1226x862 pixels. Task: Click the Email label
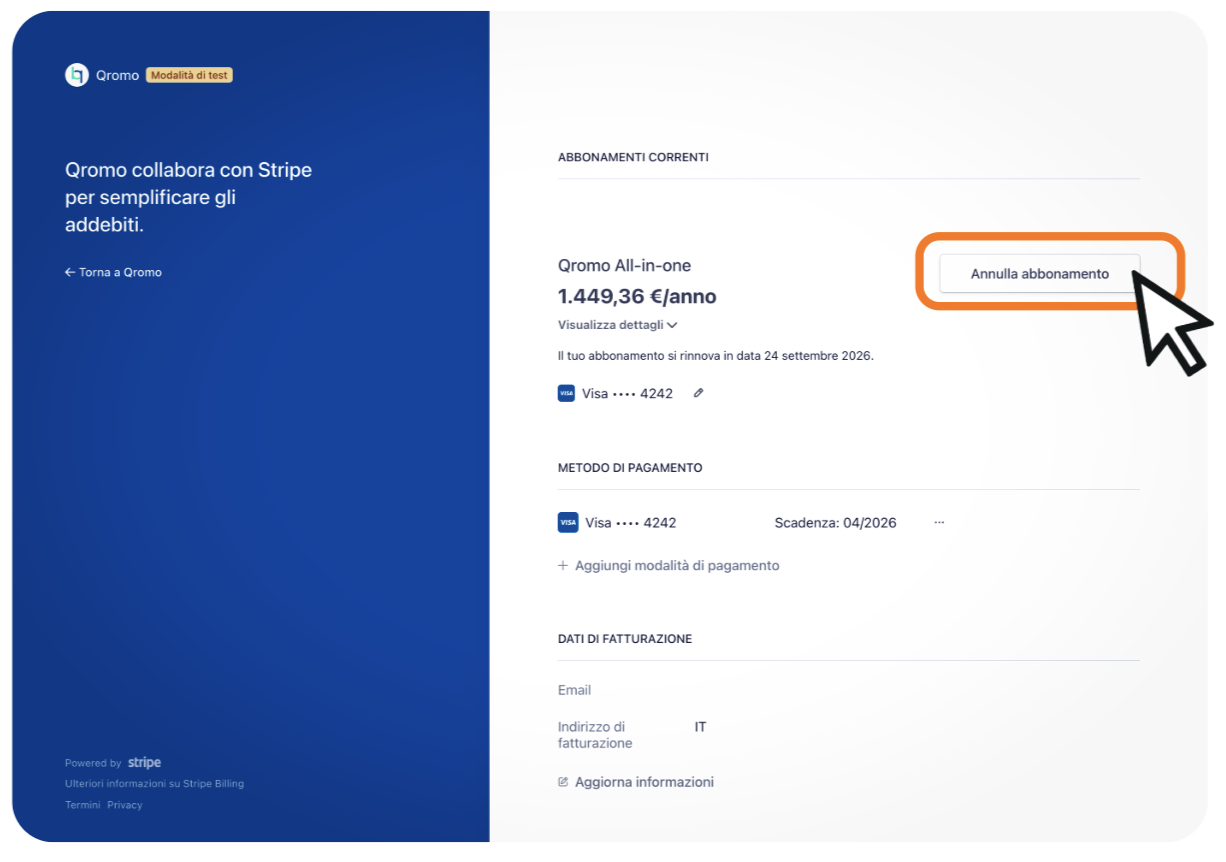574,690
